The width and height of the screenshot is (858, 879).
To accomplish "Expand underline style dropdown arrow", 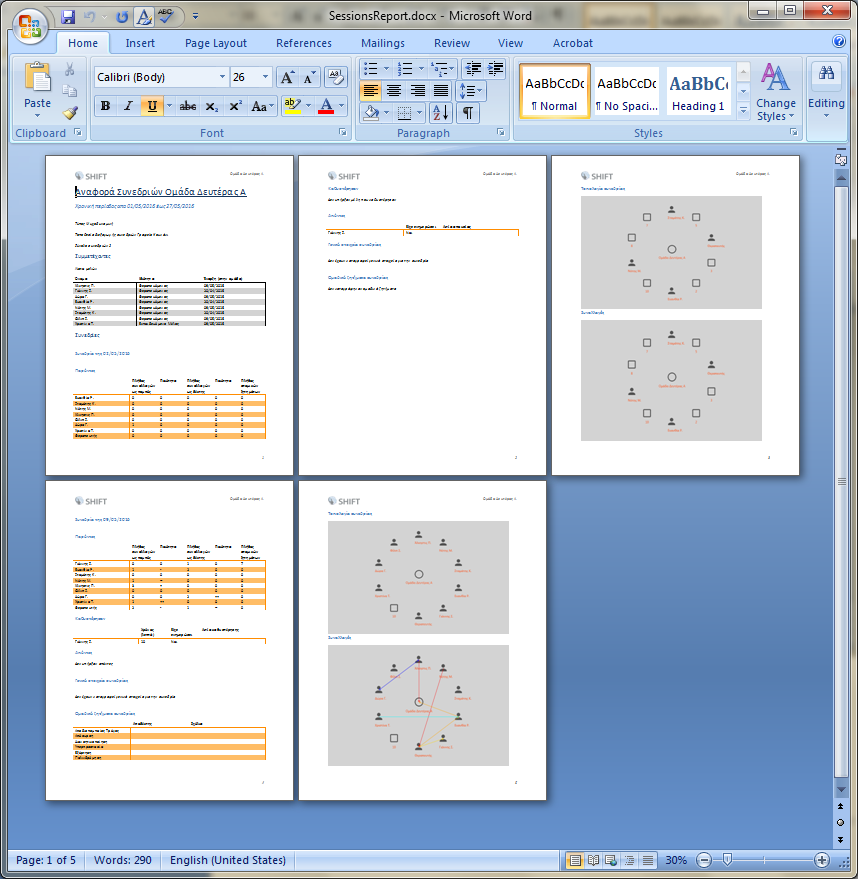I will [x=169, y=106].
